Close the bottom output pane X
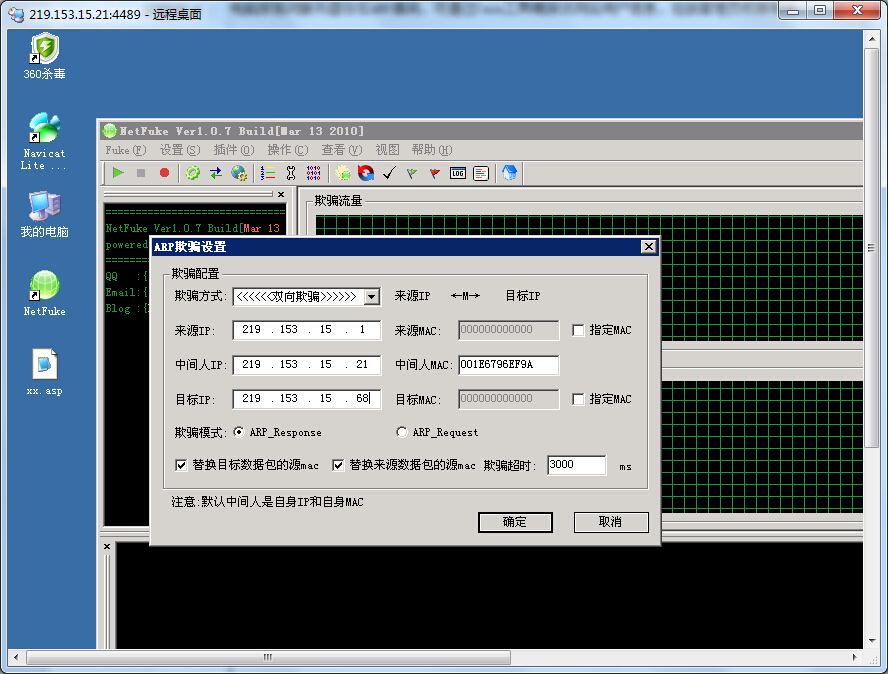Image resolution: width=888 pixels, height=674 pixels. [107, 547]
